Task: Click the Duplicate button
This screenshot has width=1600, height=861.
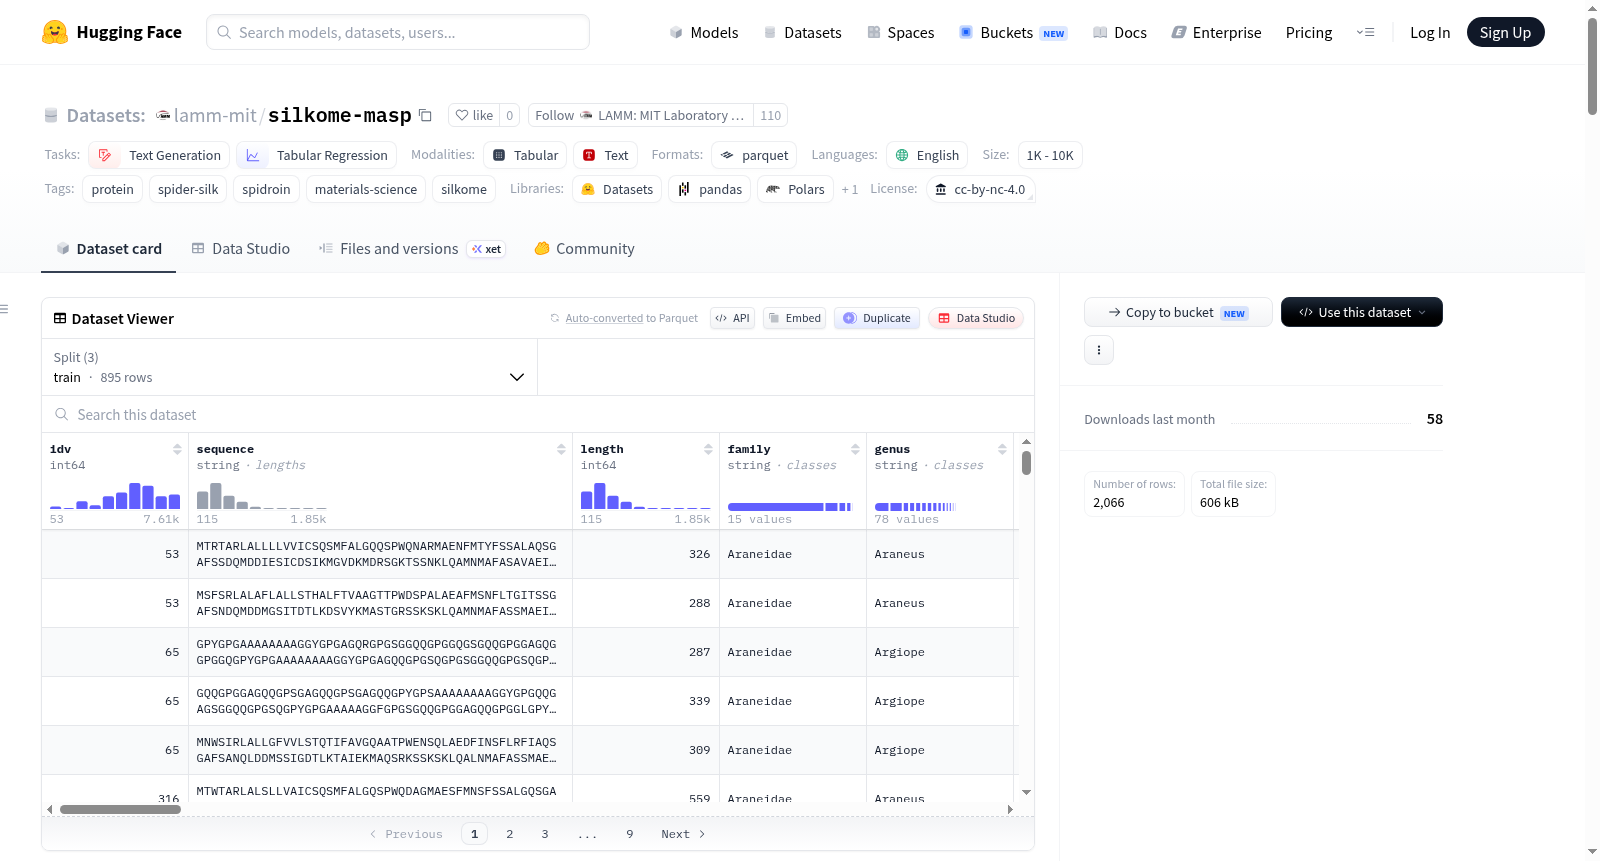Action: [877, 318]
